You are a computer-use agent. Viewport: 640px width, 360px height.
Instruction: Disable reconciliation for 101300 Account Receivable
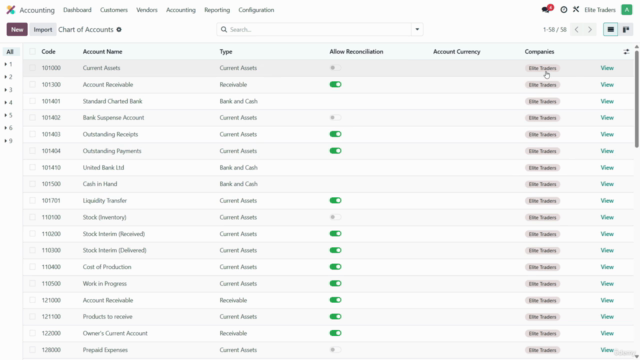coord(336,84)
